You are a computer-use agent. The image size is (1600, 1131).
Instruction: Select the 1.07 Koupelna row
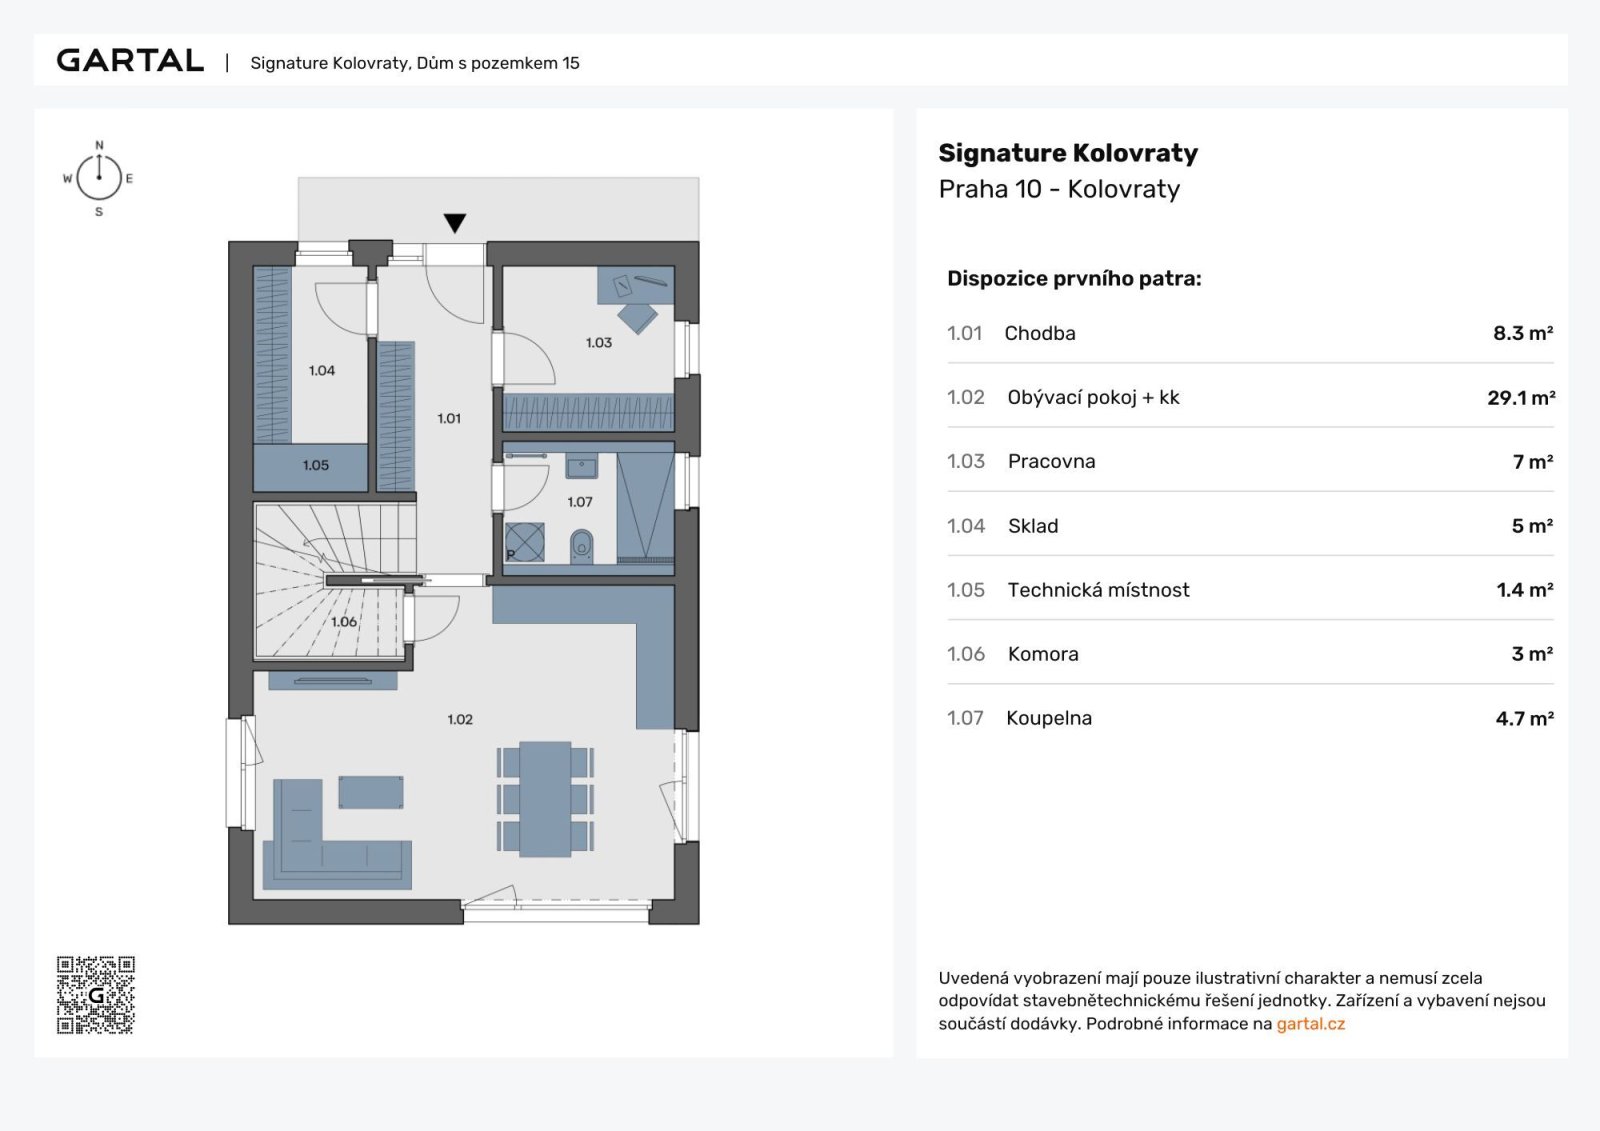tap(1249, 718)
